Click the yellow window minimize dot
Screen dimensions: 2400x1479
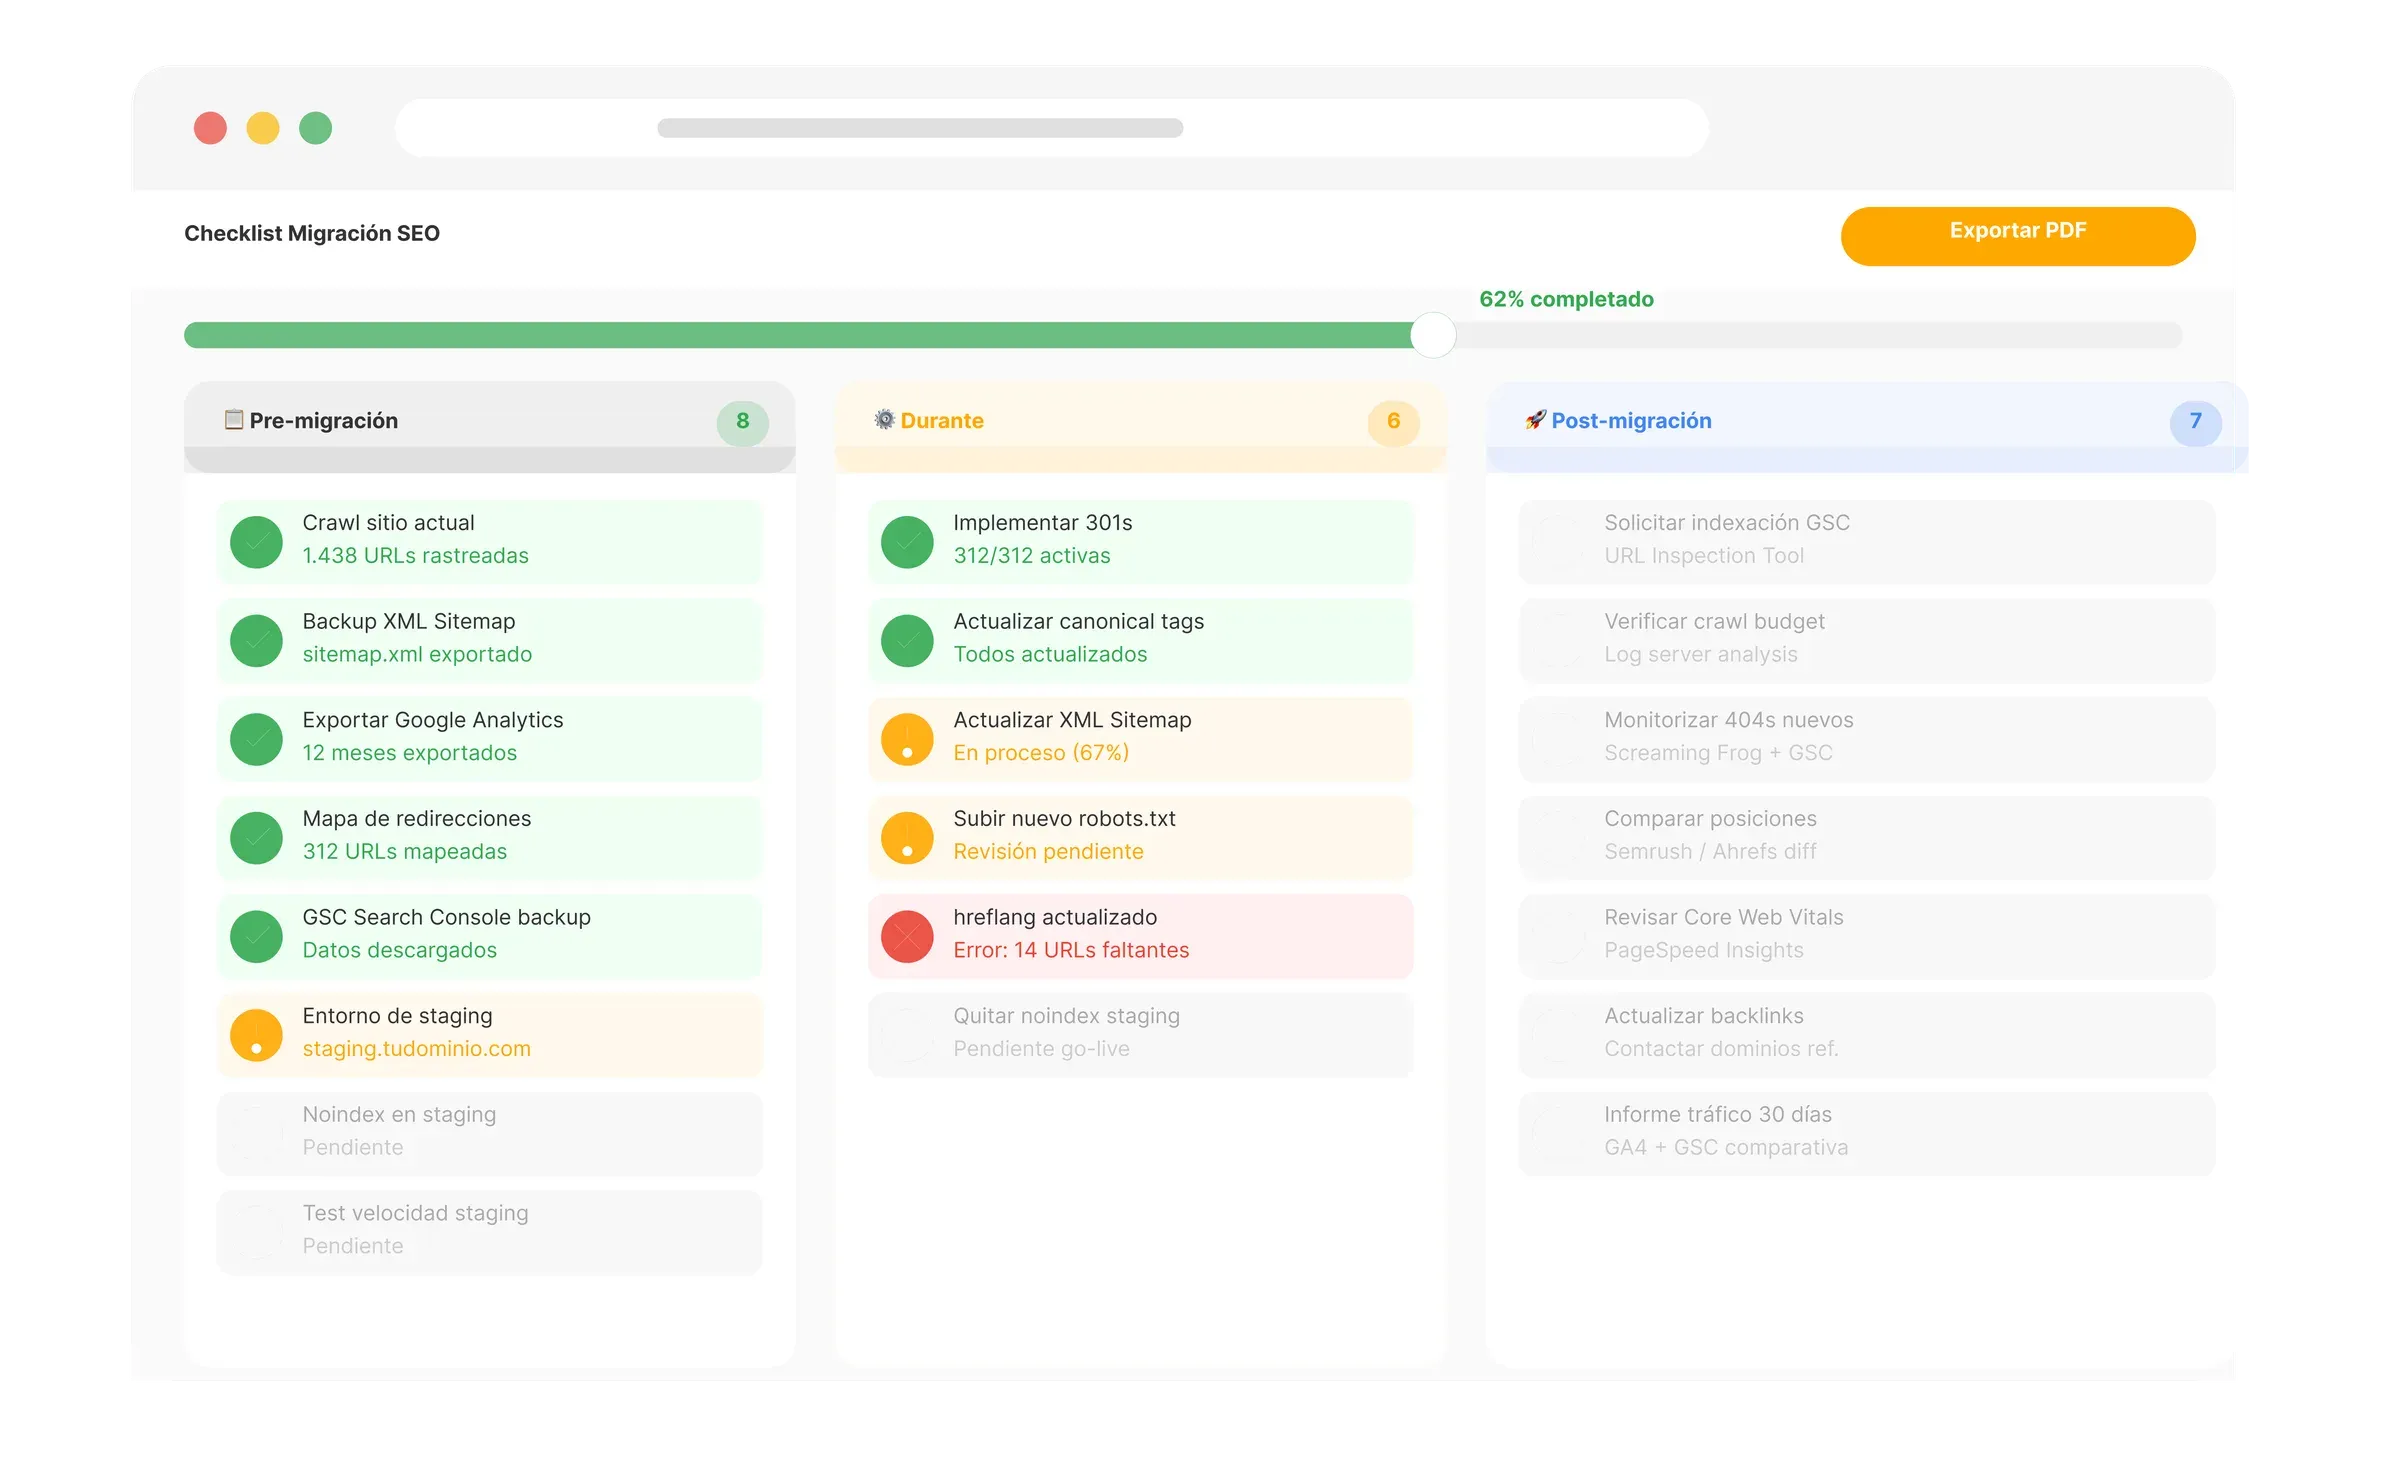(x=263, y=128)
